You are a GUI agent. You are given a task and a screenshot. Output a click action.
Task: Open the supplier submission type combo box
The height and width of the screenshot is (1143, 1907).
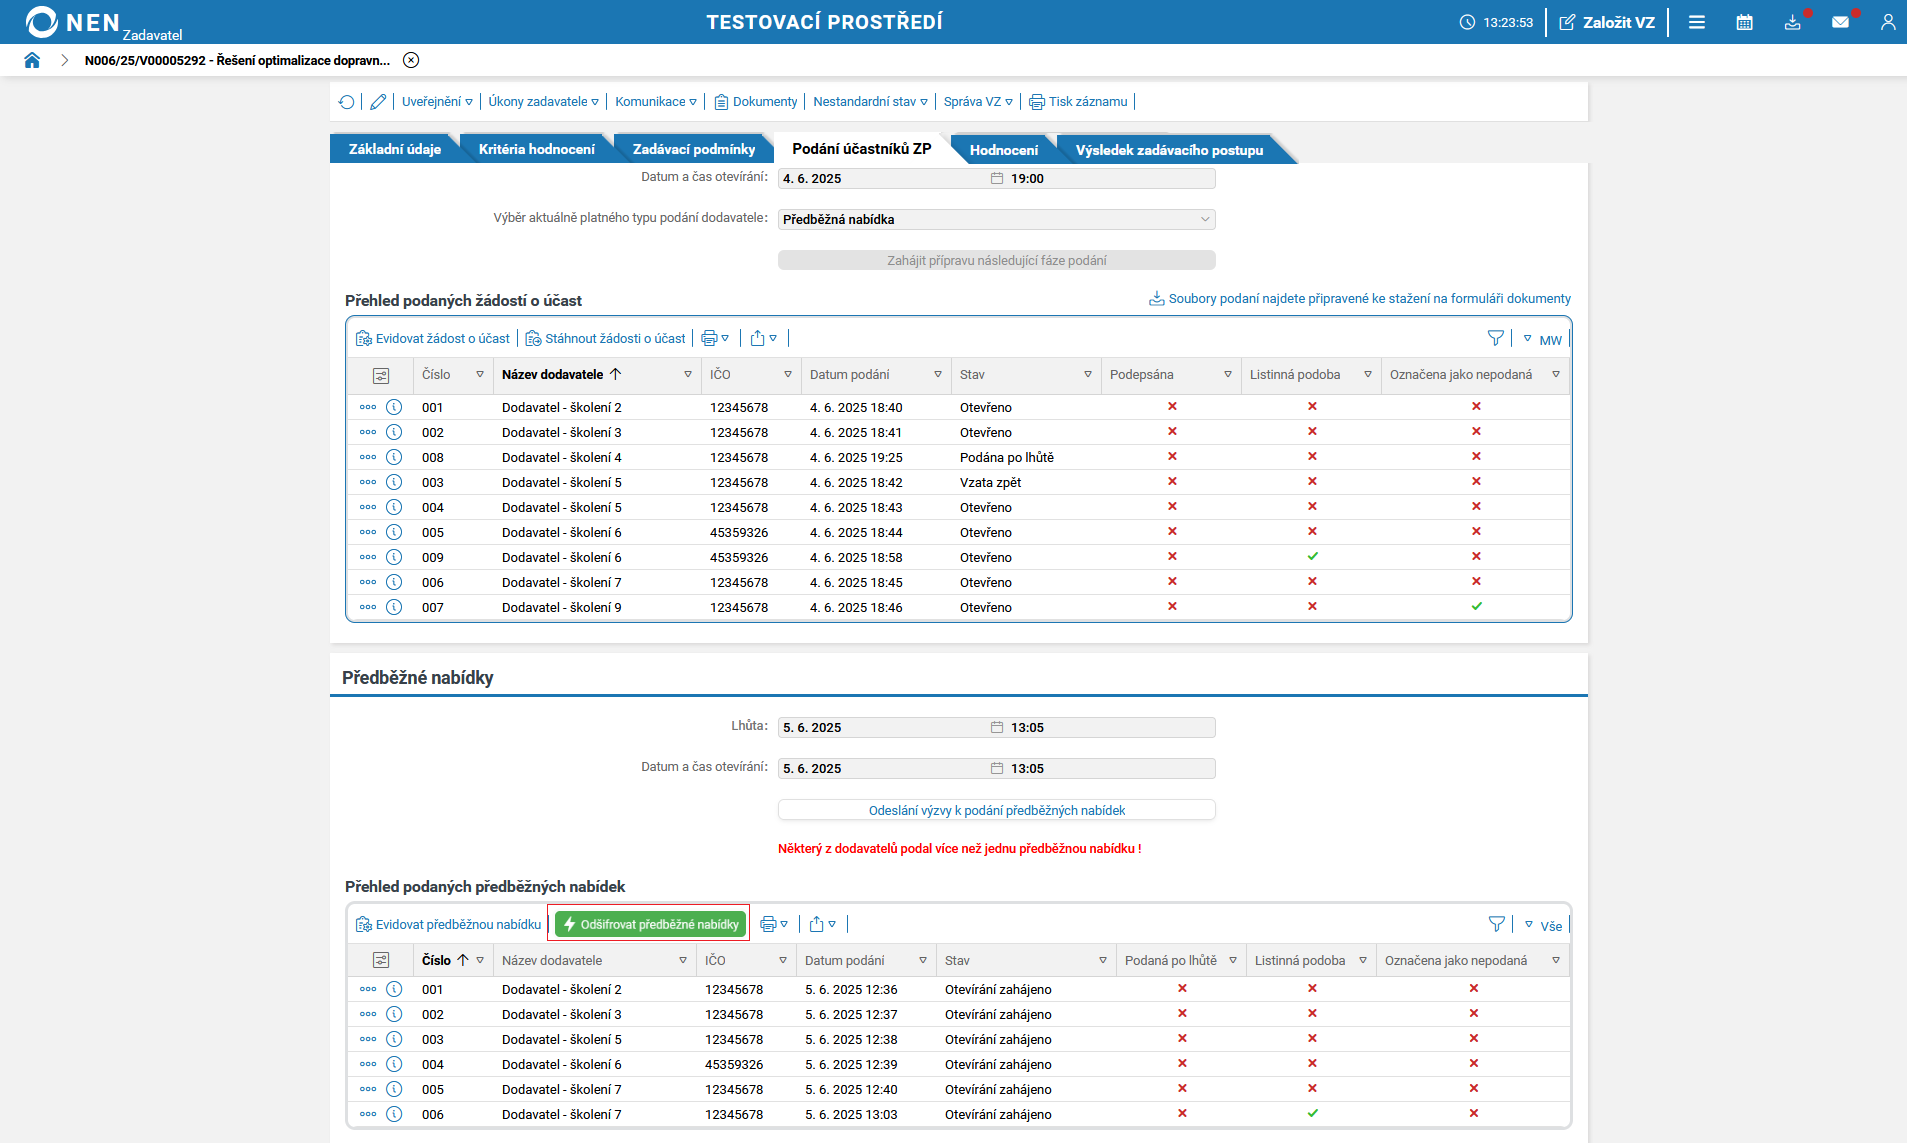(996, 219)
